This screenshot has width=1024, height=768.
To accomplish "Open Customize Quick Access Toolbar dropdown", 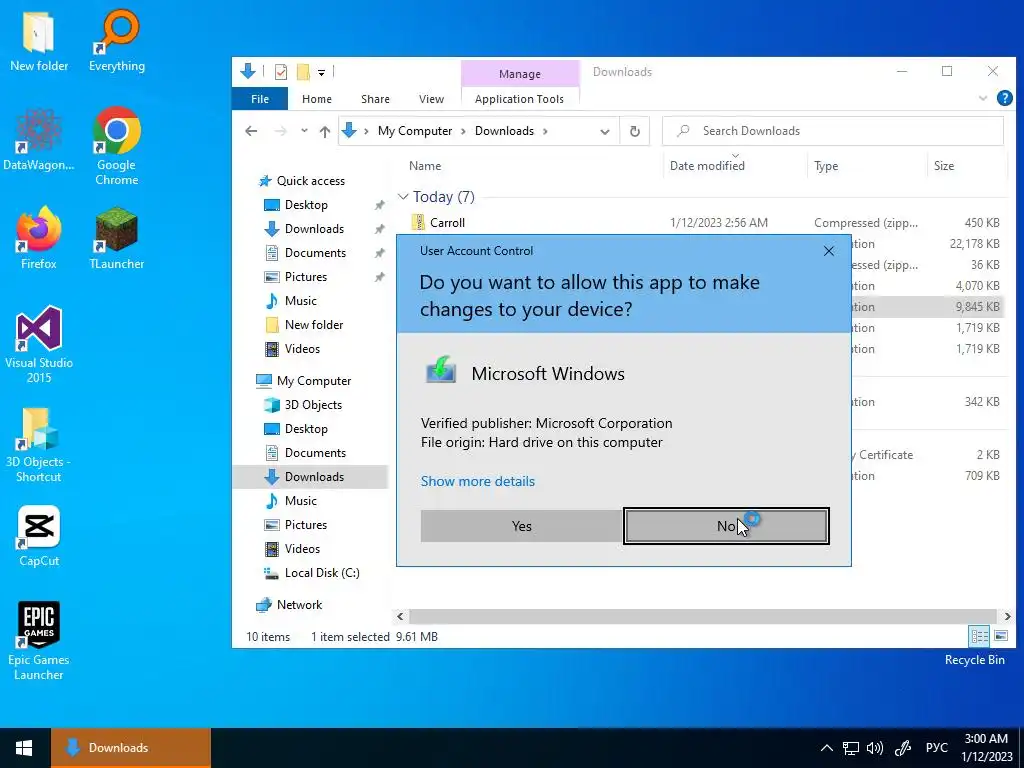I will [321, 72].
